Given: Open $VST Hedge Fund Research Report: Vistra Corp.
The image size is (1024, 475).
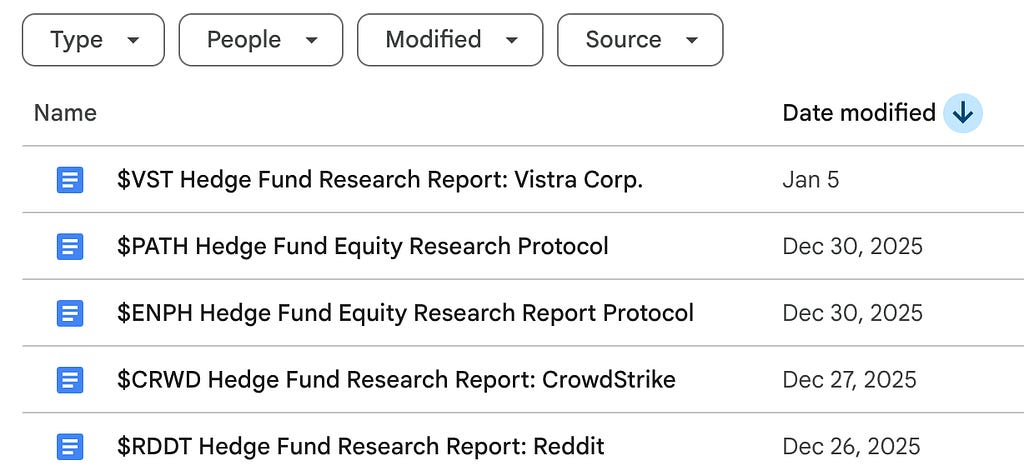Looking at the screenshot, I should pyautogui.click(x=380, y=180).
